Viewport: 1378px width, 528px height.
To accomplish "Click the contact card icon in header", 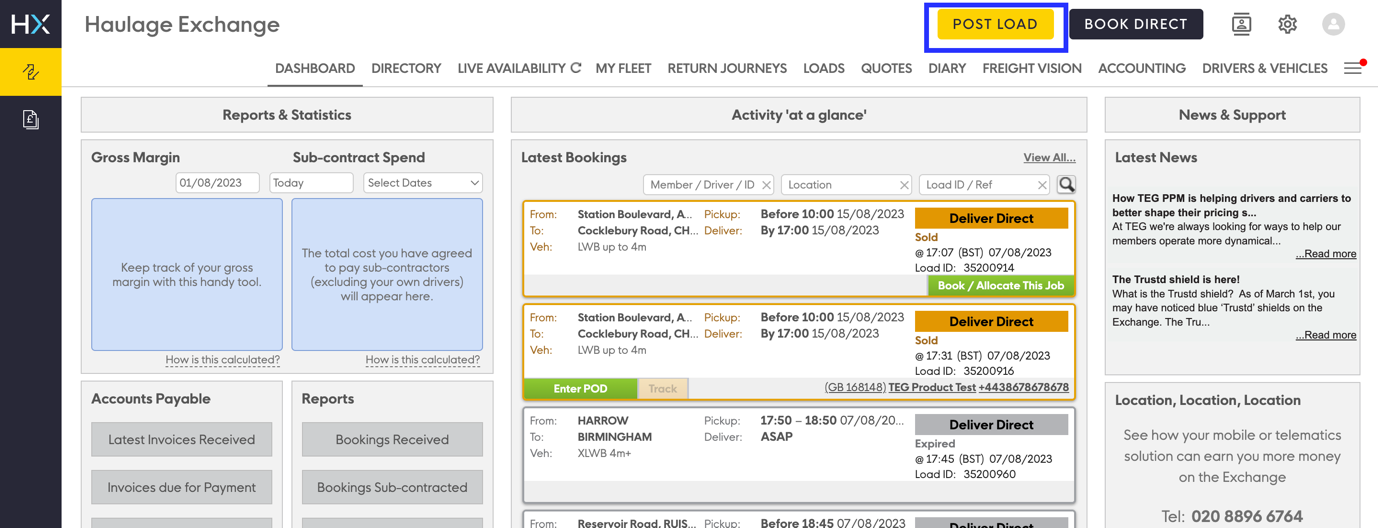I will coord(1241,24).
